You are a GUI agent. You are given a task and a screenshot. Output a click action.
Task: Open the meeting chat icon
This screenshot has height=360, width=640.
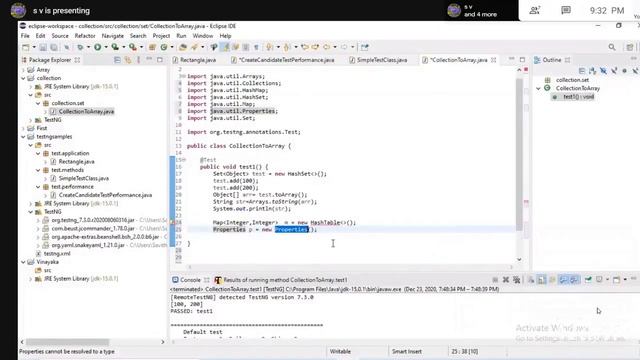click(566, 11)
